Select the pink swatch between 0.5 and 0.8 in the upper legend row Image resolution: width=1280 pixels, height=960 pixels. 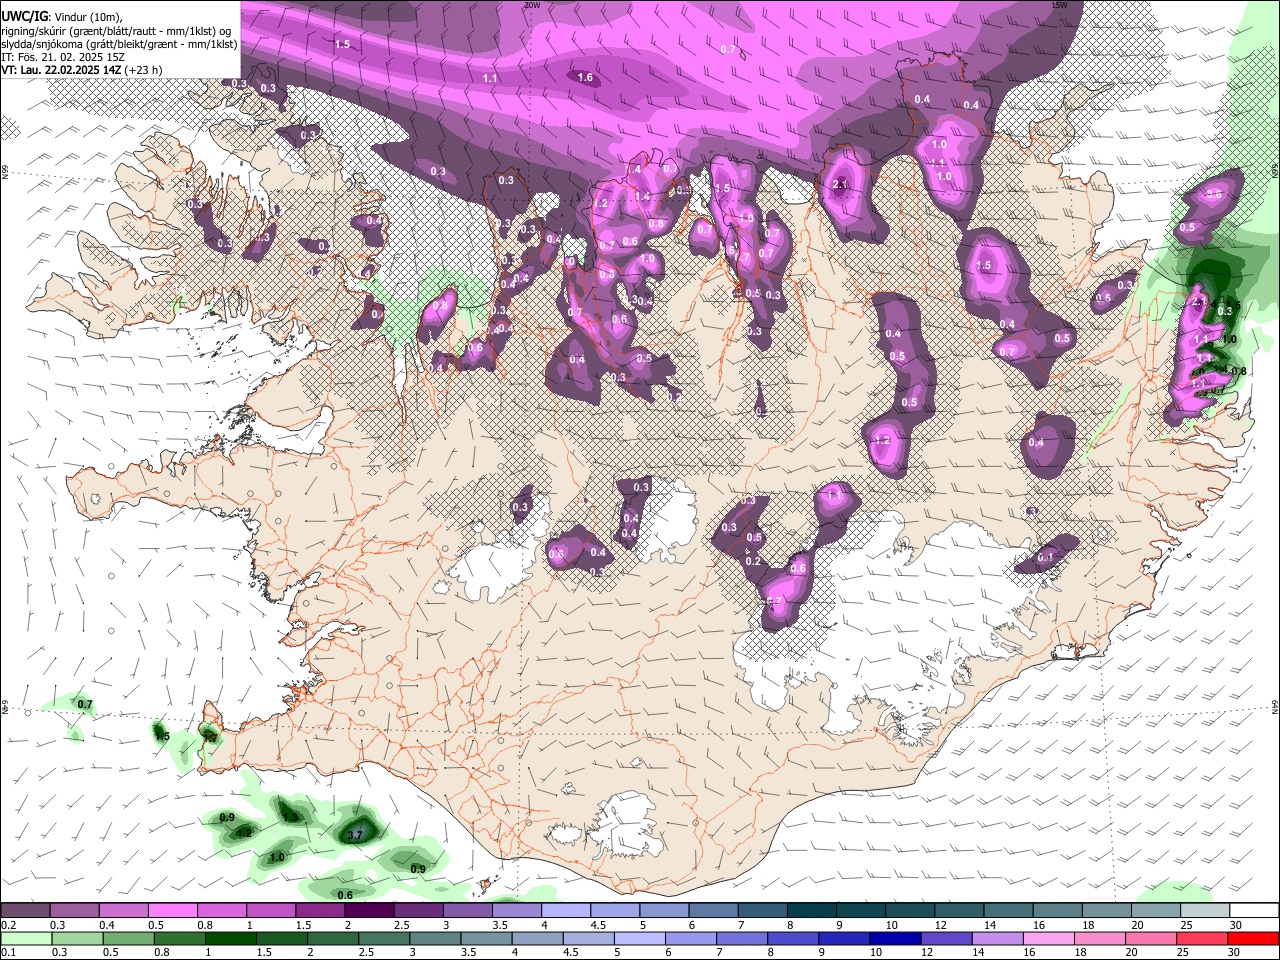click(x=172, y=911)
